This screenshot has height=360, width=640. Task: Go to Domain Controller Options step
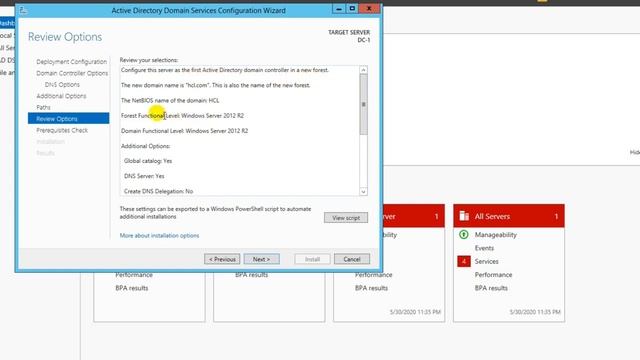[x=72, y=73]
